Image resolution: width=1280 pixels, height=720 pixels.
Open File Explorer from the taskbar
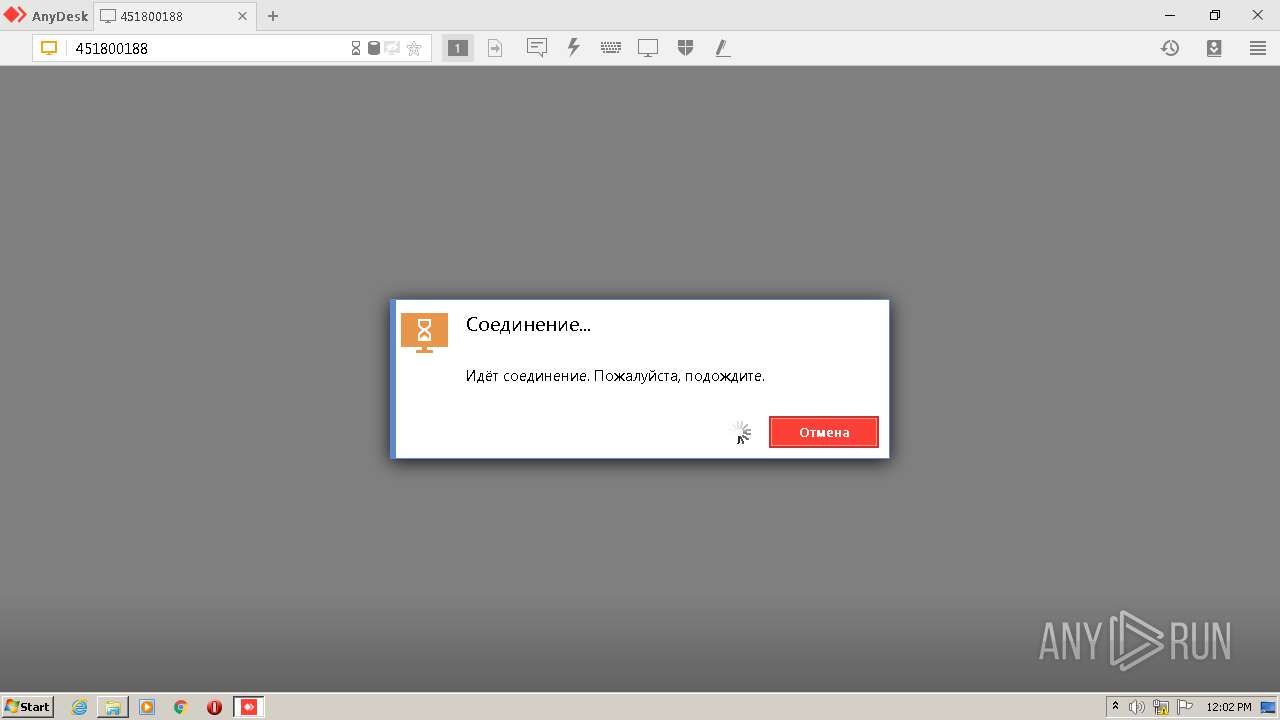point(113,707)
